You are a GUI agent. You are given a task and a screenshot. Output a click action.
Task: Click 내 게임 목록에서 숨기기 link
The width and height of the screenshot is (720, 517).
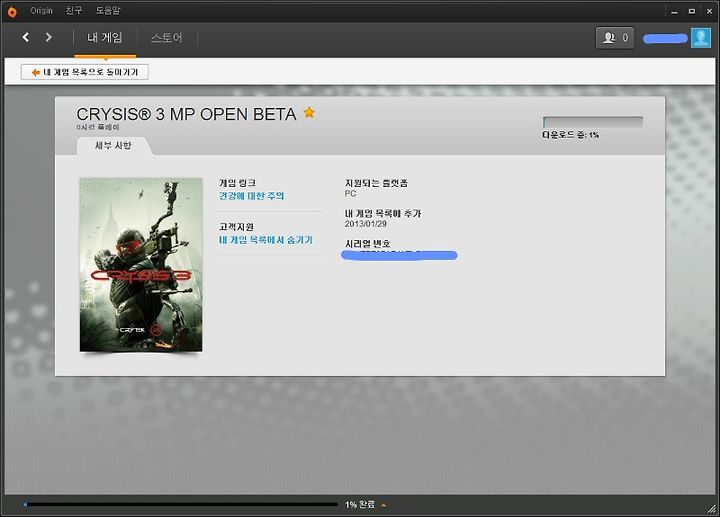266,240
